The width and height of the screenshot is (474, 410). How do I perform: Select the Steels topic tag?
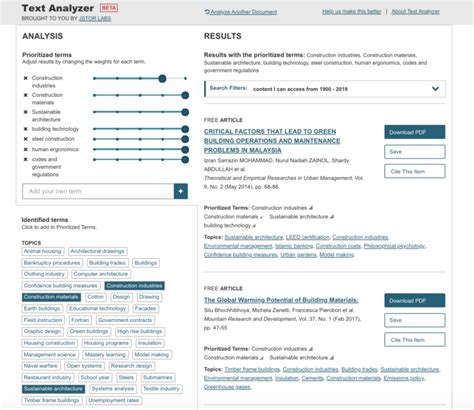[126, 378]
